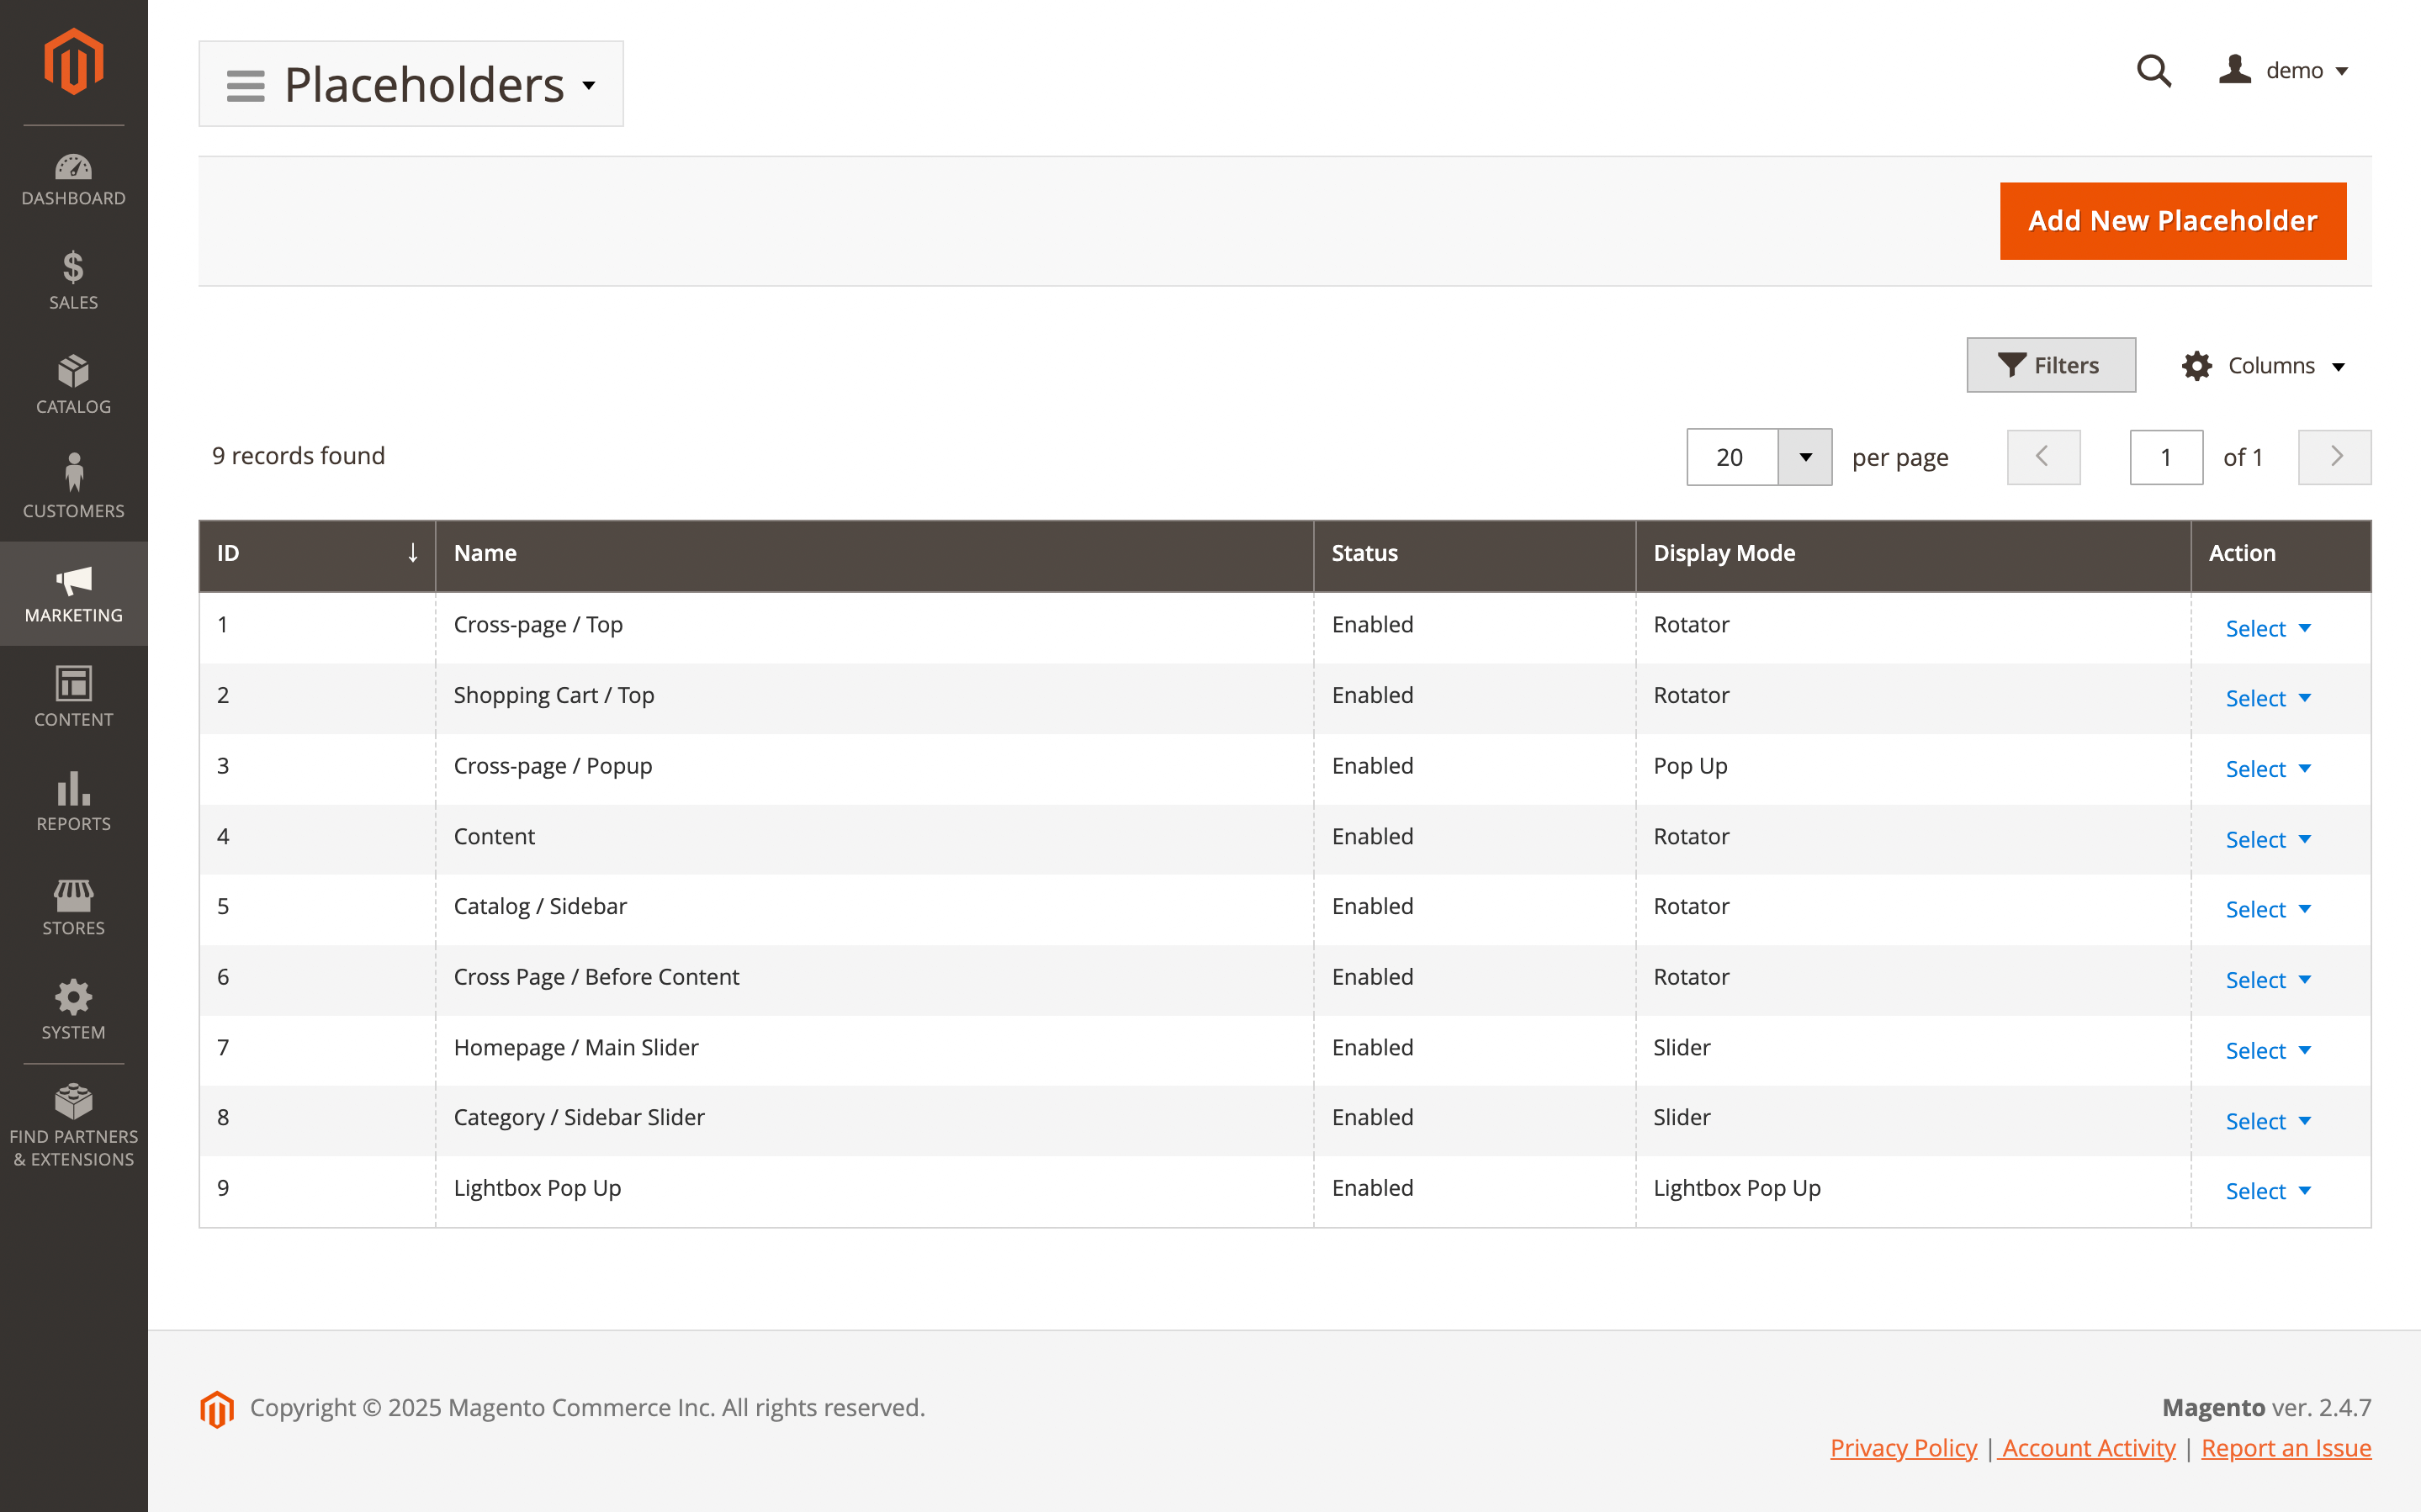The height and width of the screenshot is (1512, 2421).
Task: Click the hamburger icon beside Placeholders title
Action: click(x=244, y=85)
